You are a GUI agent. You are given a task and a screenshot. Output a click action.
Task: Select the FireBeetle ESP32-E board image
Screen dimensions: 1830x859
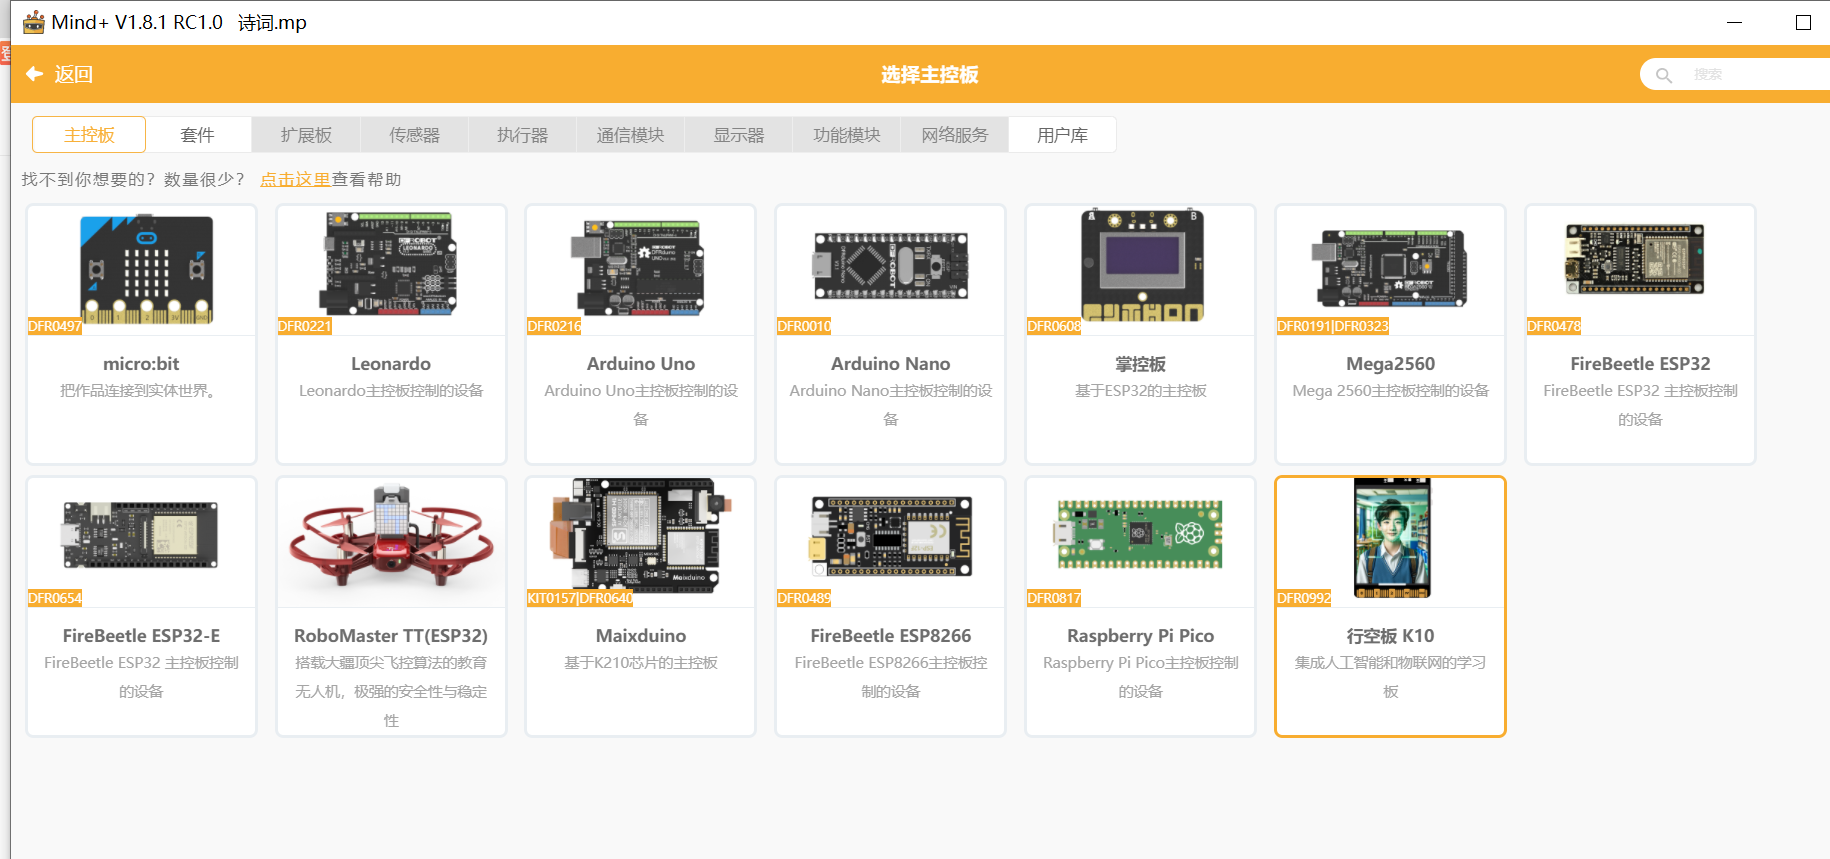[x=140, y=535]
